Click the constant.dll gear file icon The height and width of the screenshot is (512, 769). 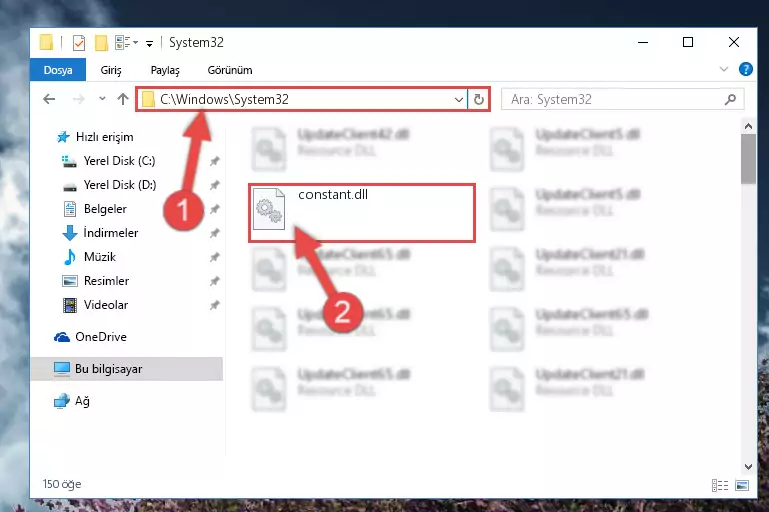pyautogui.click(x=269, y=209)
